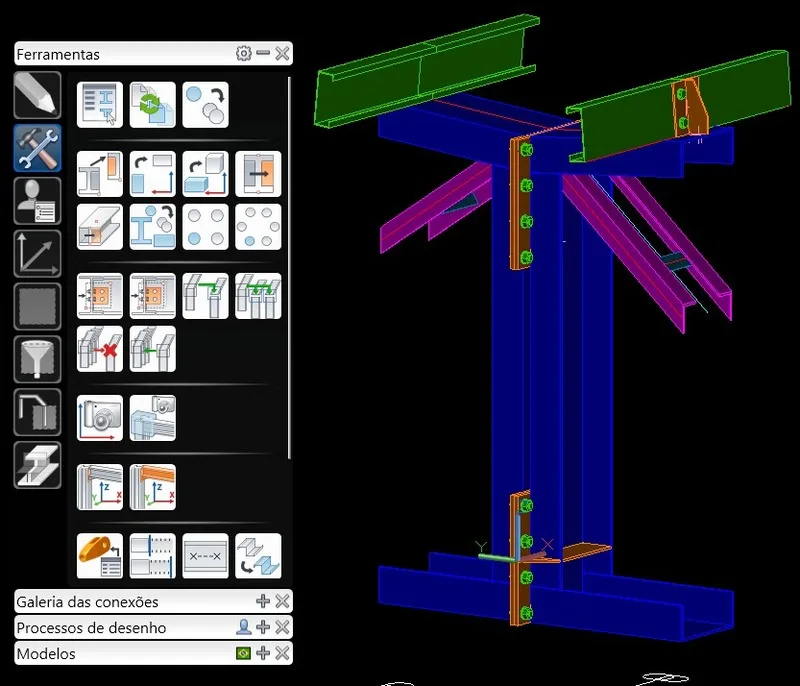Minimize the Ferramentas palette

click(x=263, y=53)
